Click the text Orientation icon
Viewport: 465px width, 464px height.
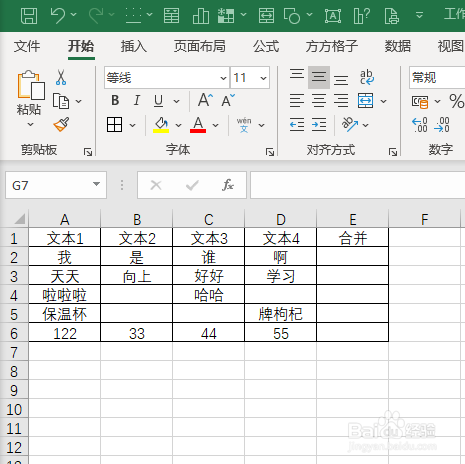(x=350, y=125)
